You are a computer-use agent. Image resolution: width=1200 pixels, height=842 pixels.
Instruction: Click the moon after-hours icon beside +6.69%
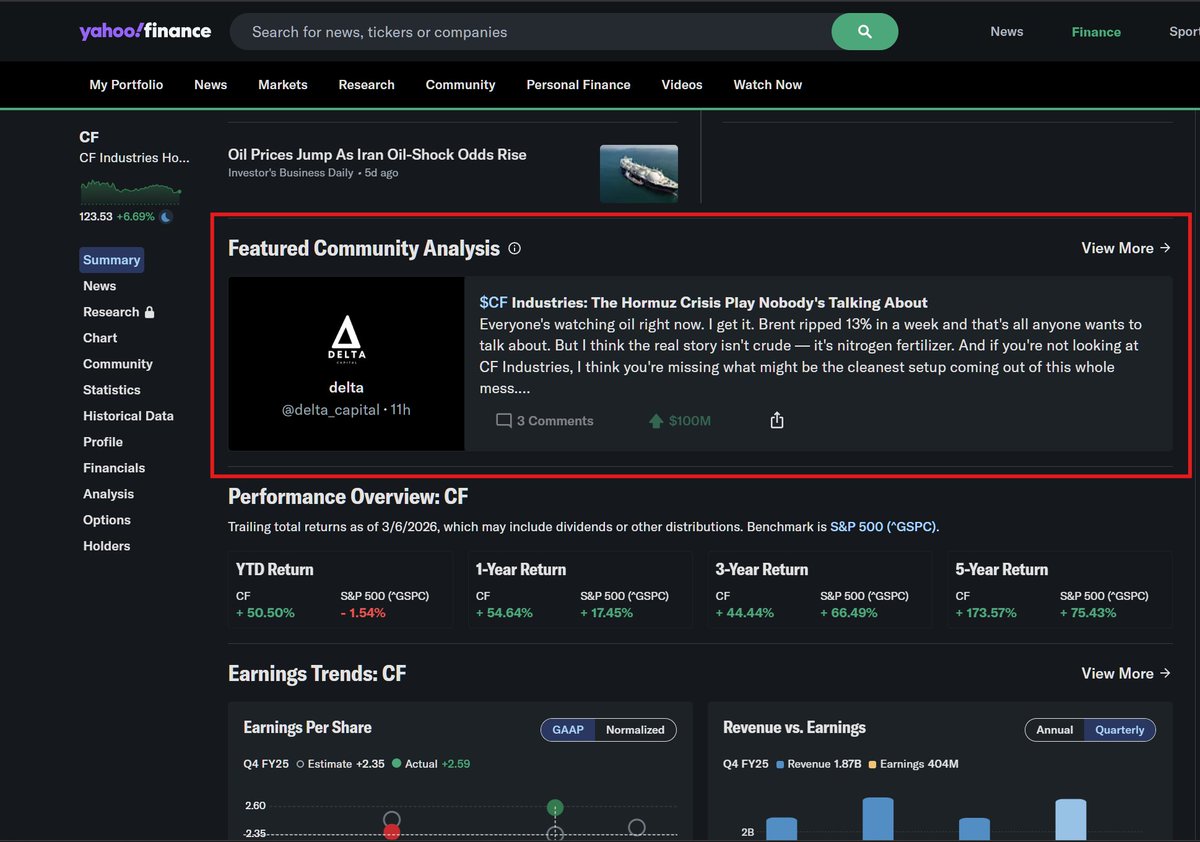(166, 217)
